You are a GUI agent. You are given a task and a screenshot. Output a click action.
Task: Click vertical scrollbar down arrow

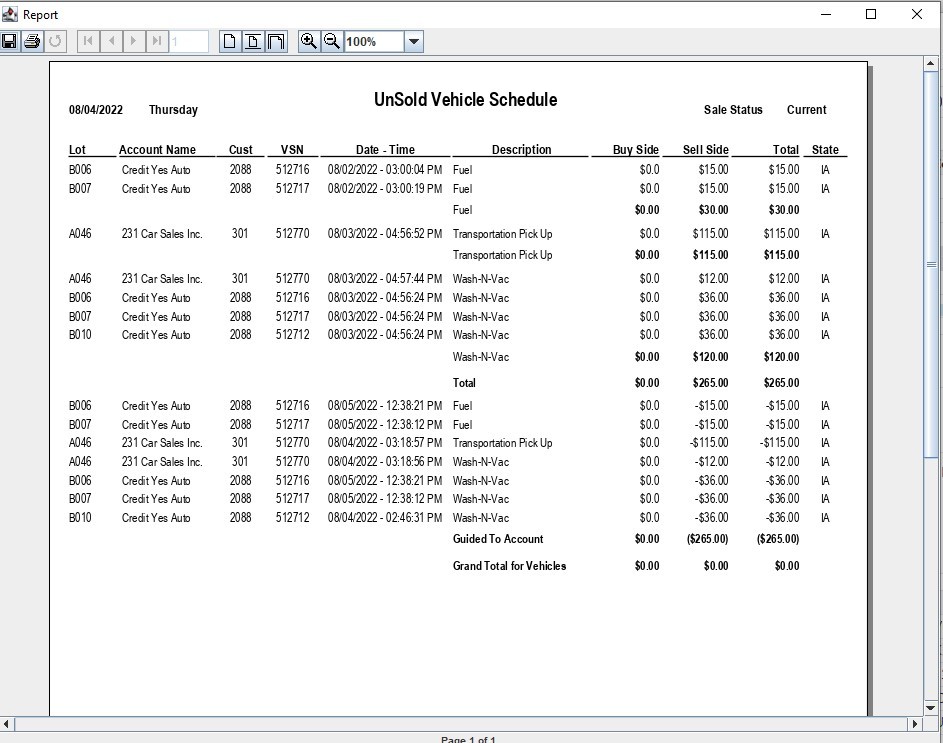932,707
